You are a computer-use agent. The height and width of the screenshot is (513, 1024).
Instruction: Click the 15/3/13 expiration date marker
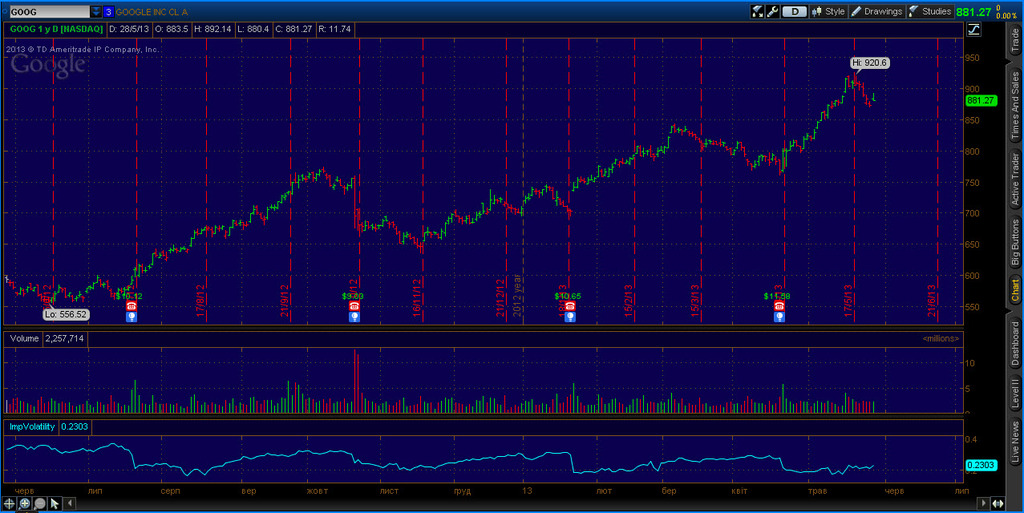695,301
